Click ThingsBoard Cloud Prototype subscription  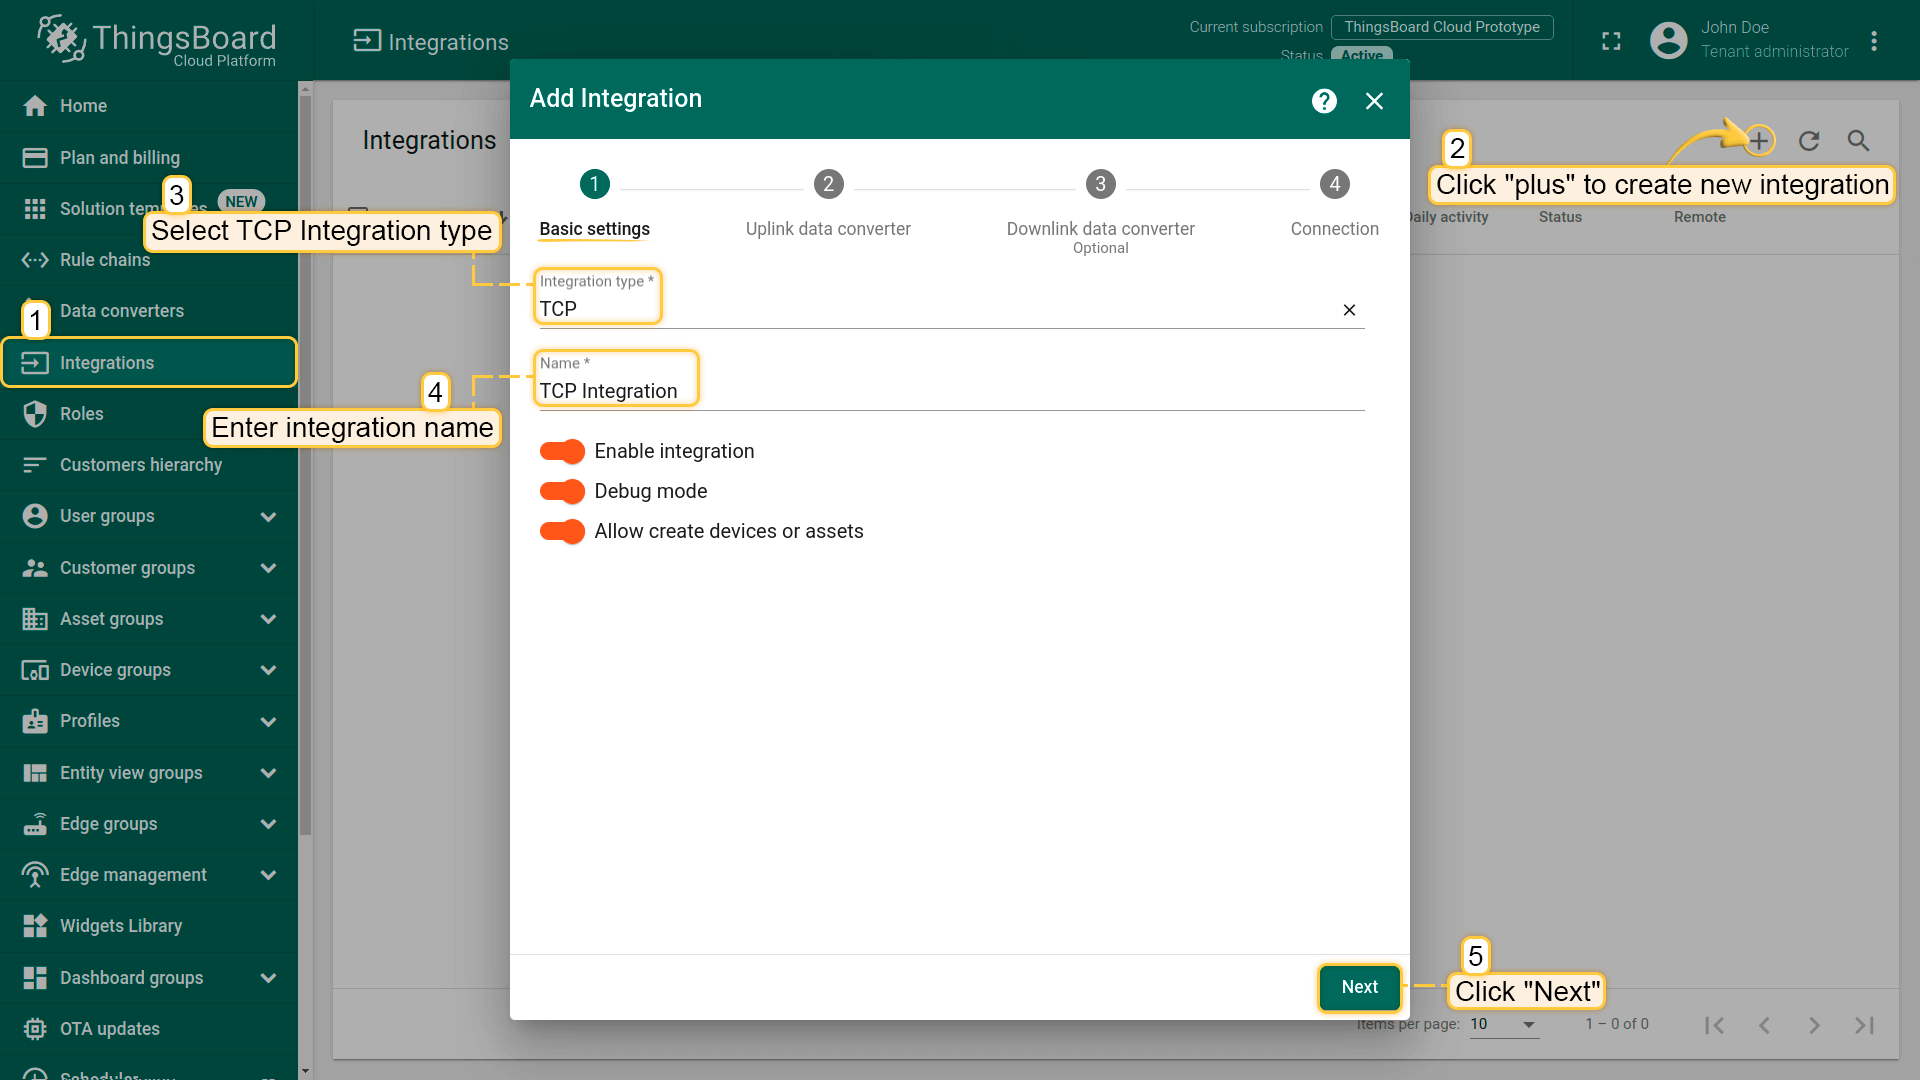pos(1442,27)
